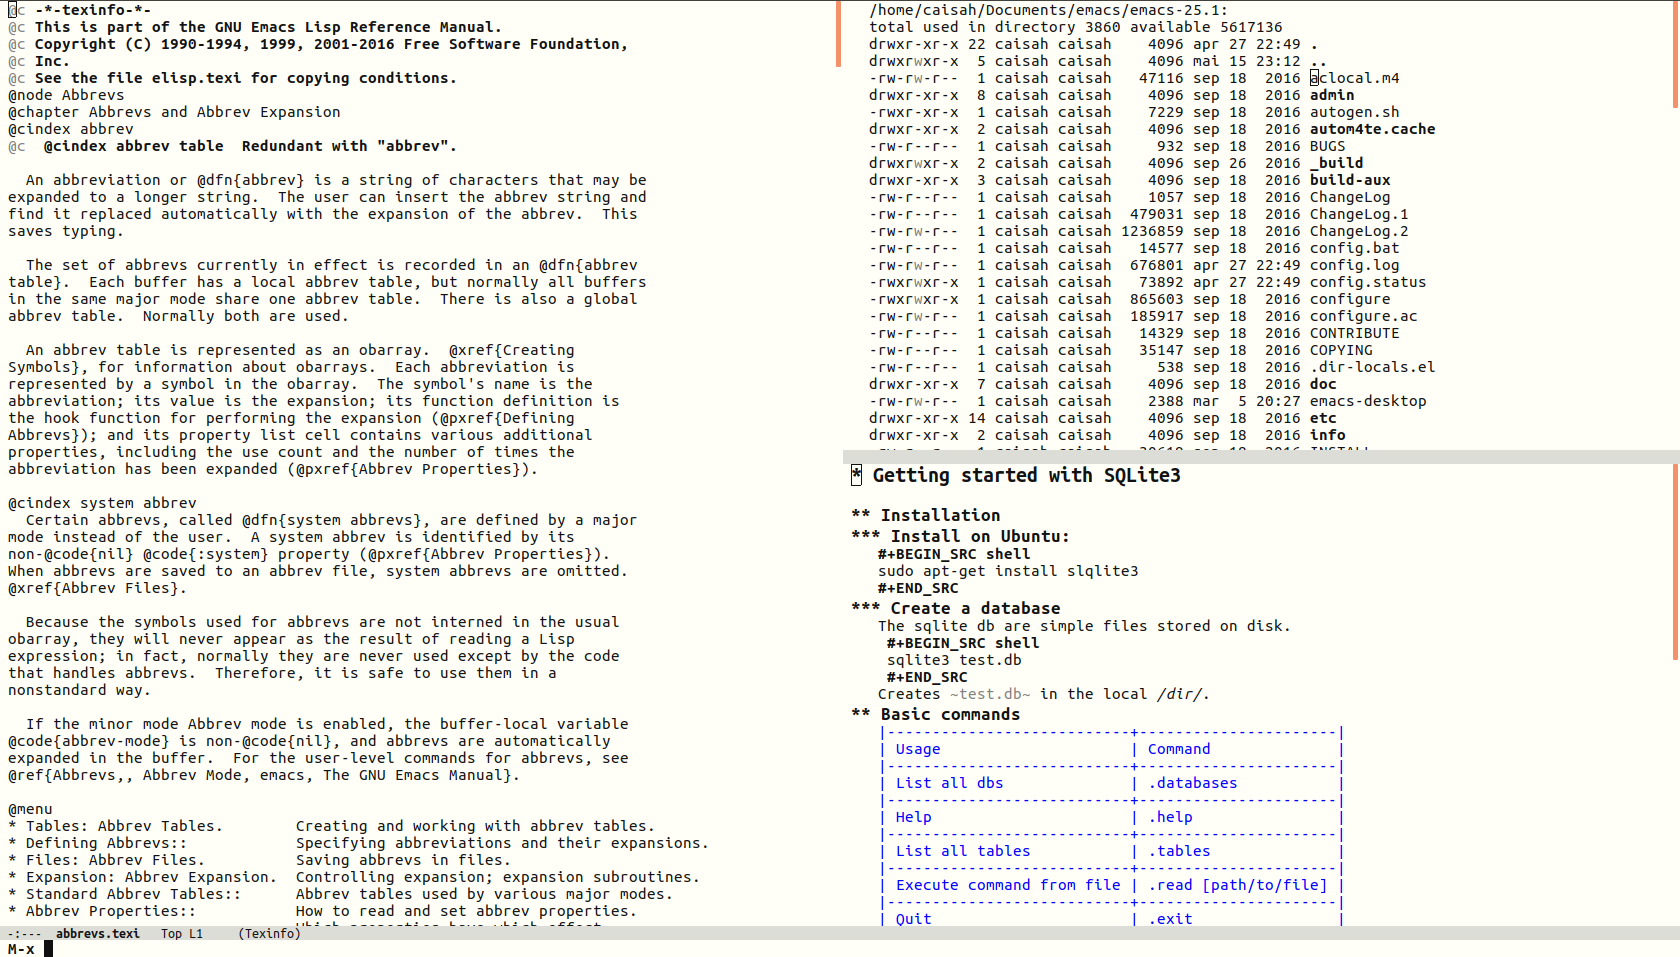Click the (Texinfo) major mode indicator
This screenshot has height=957, width=1680.
pos(269,933)
